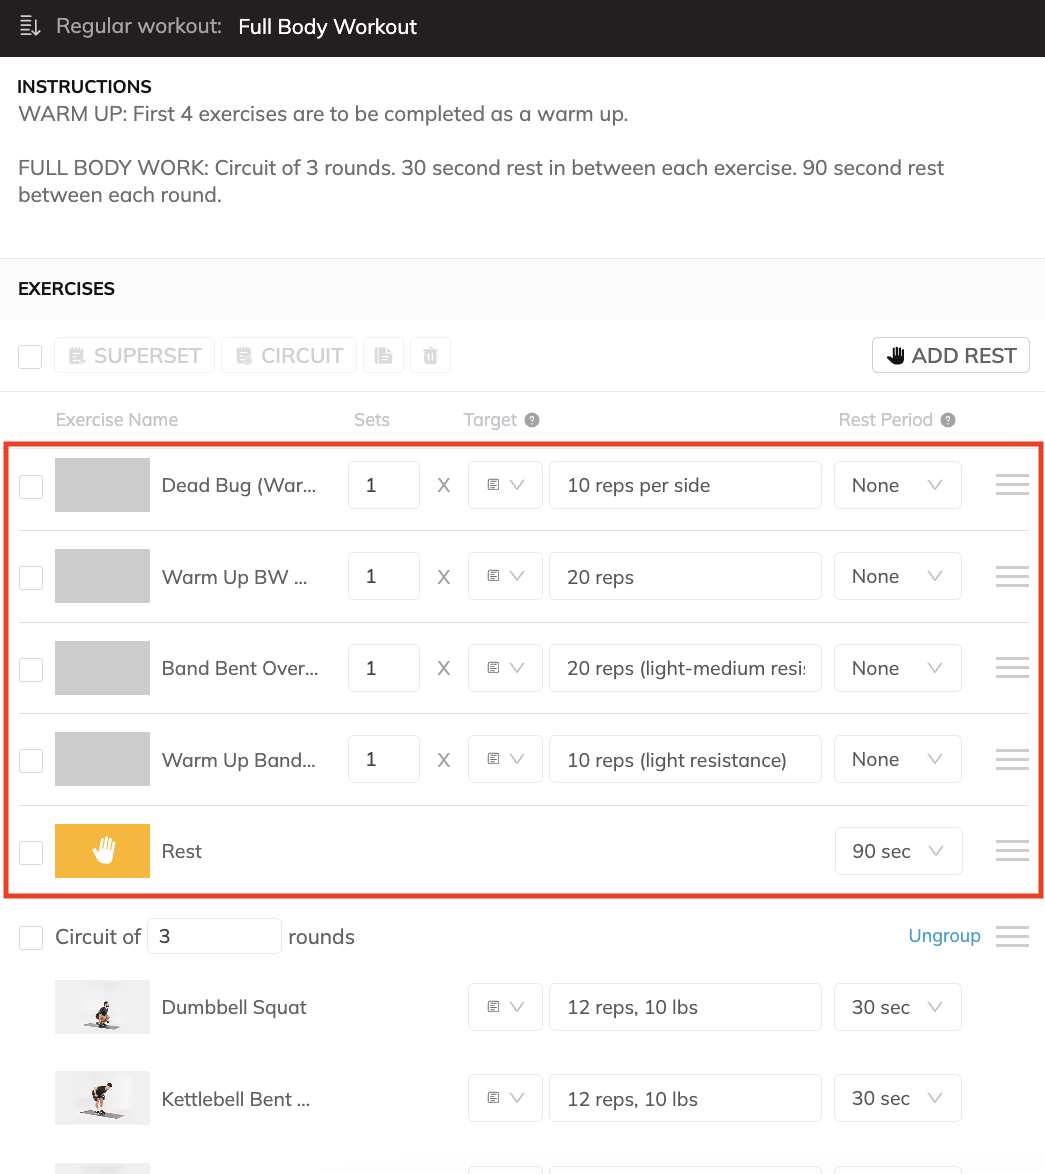Grab the drag handle for Dead Bug row

pyautogui.click(x=1012, y=484)
